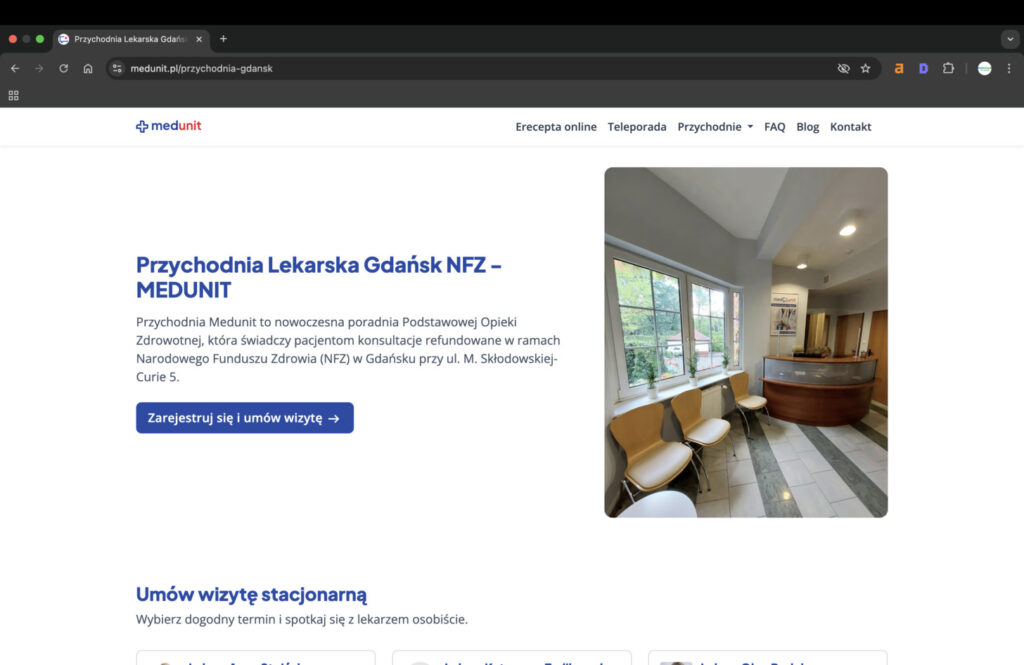Click the medunit logo

click(168, 126)
